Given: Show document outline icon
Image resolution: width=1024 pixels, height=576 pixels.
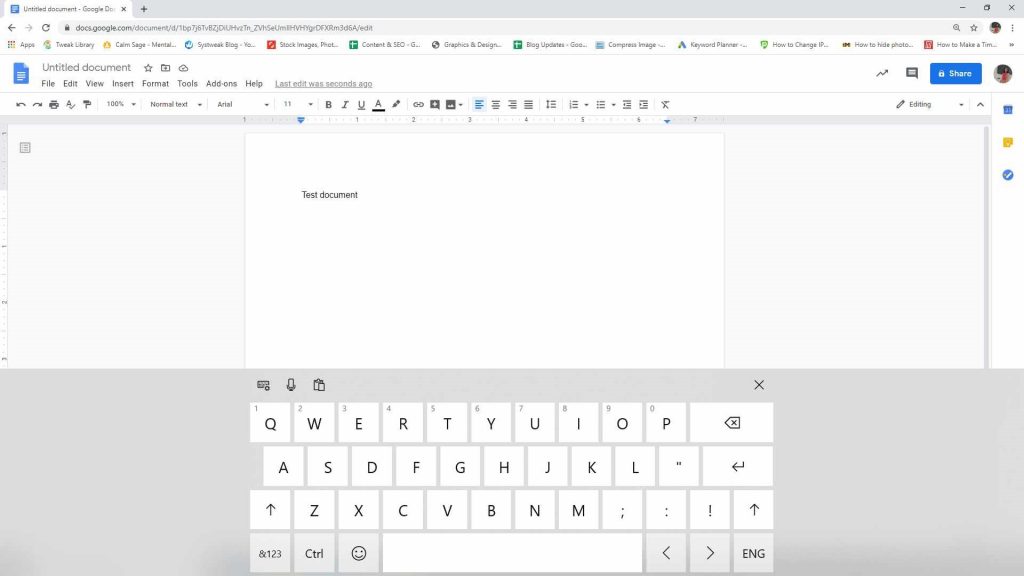Looking at the screenshot, I should tap(25, 148).
